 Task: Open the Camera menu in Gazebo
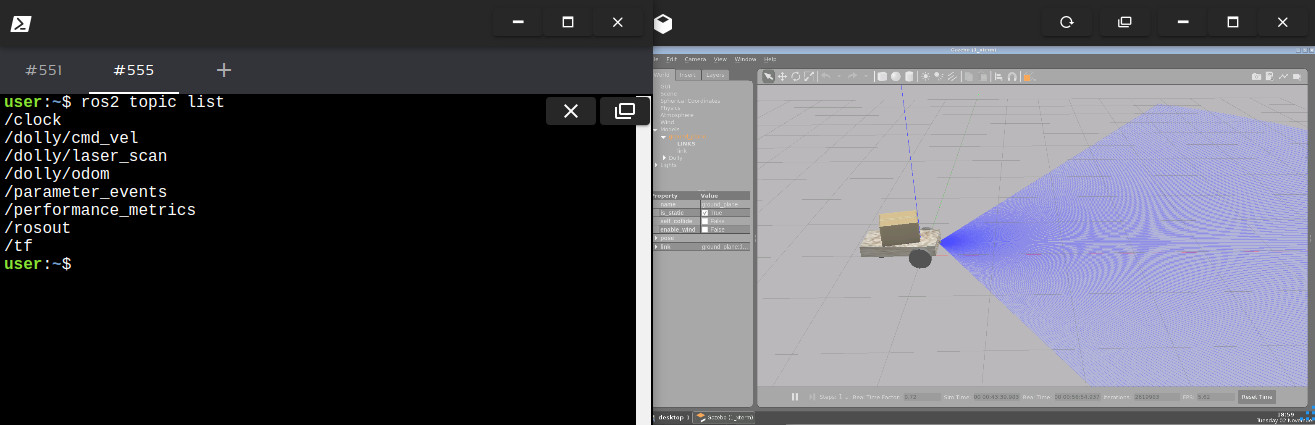click(695, 59)
